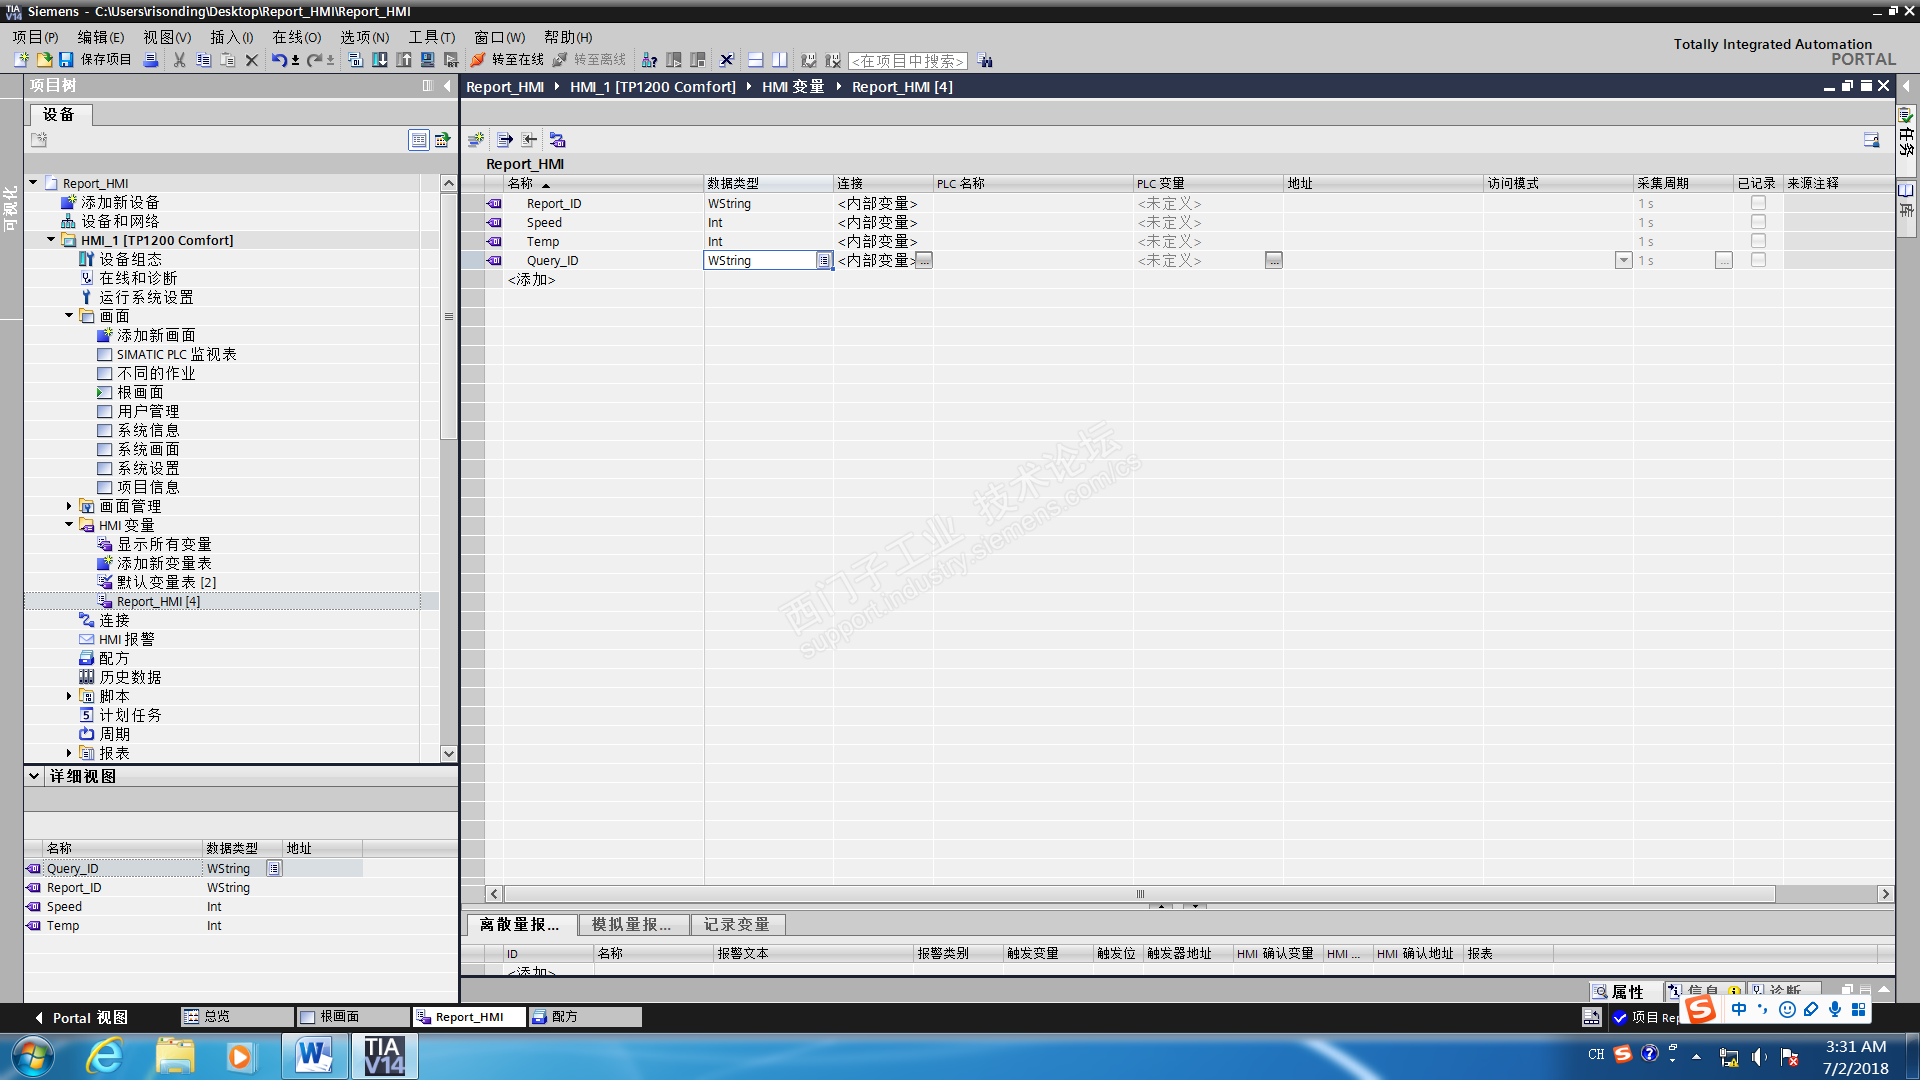Toggle logged checkbox for Report_ID tag
The height and width of the screenshot is (1080, 1920).
click(1758, 203)
